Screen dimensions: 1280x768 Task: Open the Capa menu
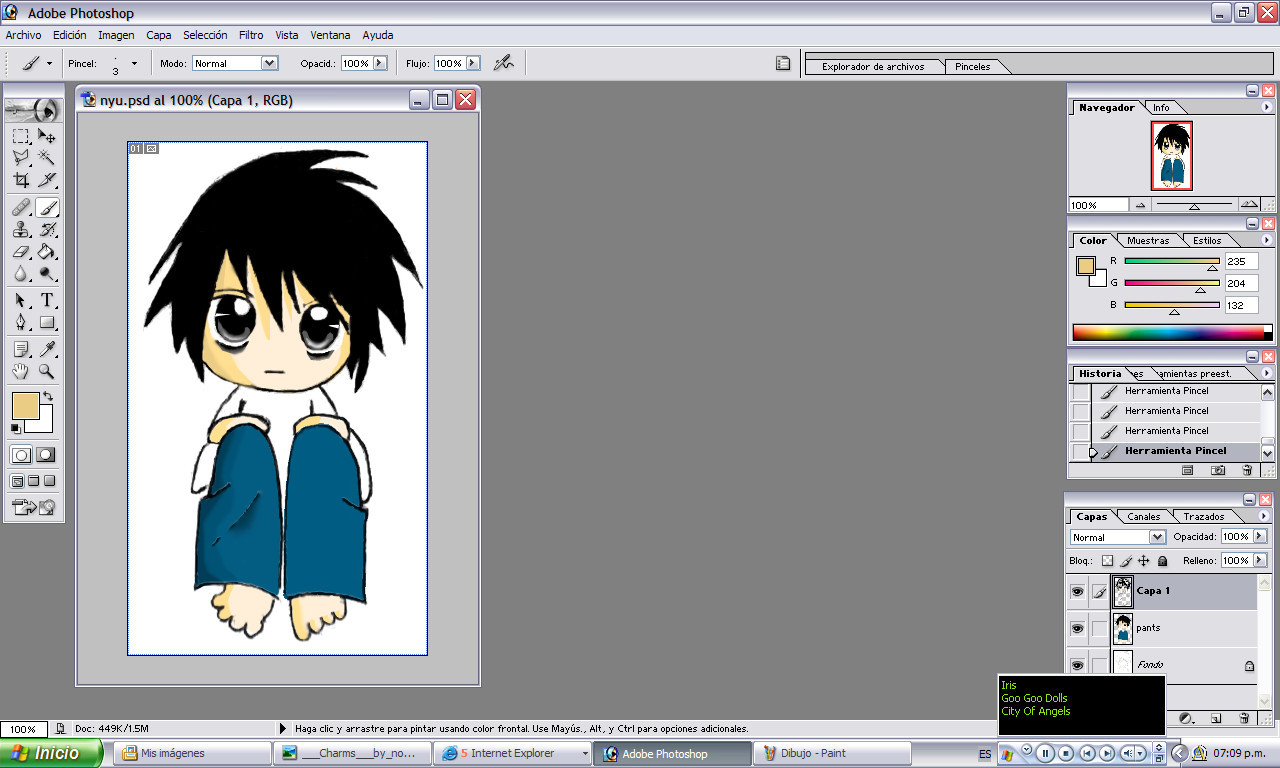159,35
